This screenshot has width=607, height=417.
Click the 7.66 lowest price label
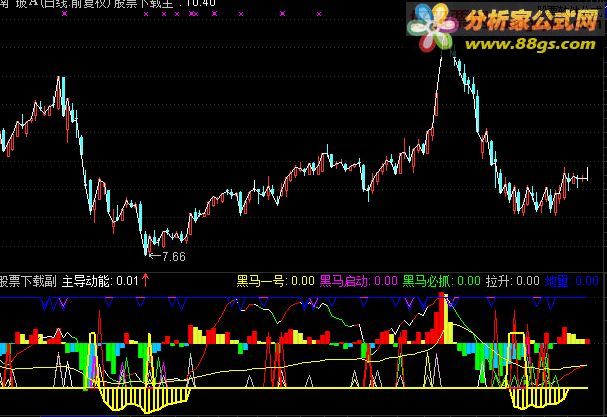tap(173, 256)
